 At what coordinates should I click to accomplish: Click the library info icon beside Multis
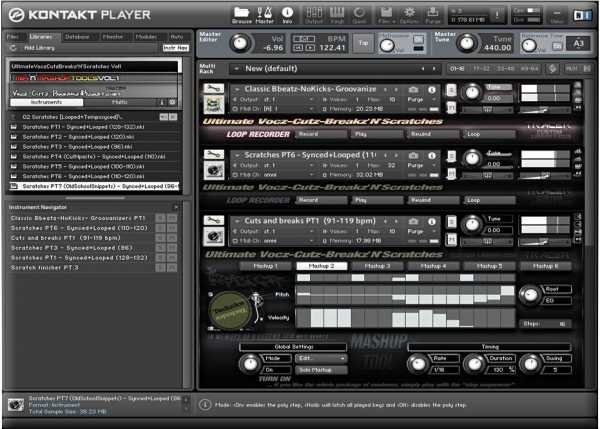(x=161, y=103)
